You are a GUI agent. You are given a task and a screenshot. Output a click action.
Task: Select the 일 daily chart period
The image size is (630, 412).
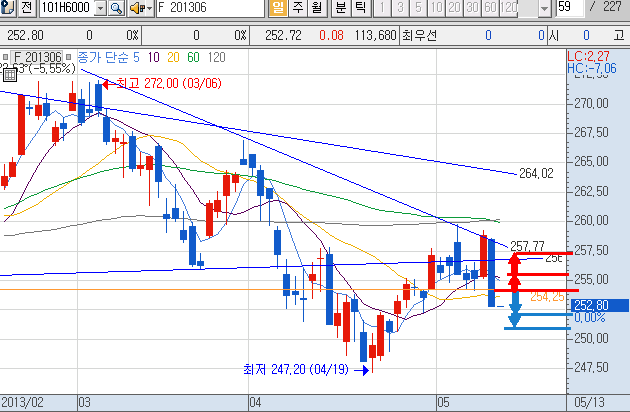pyautogui.click(x=278, y=8)
